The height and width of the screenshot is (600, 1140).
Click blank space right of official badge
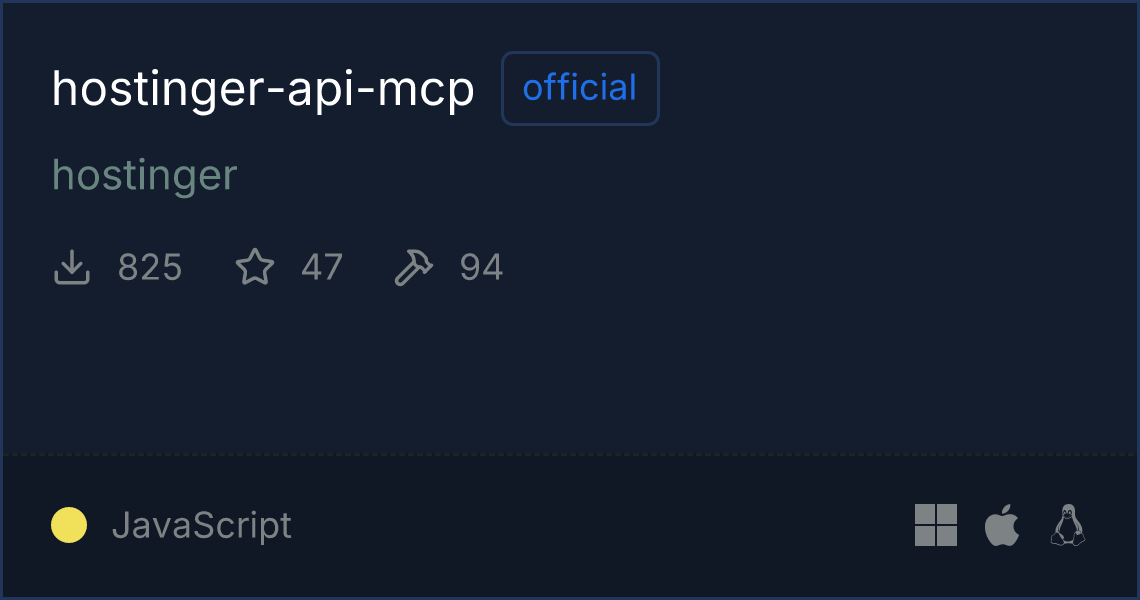[880, 90]
